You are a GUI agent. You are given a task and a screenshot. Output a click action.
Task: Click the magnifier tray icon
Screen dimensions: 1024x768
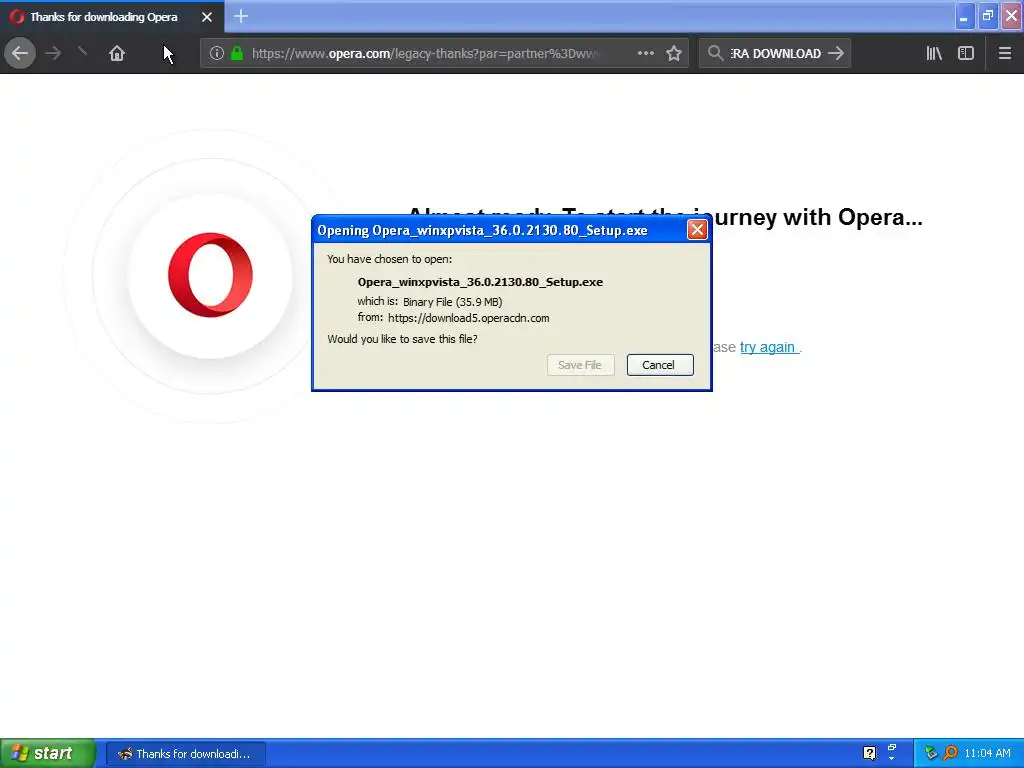pyautogui.click(x=950, y=753)
